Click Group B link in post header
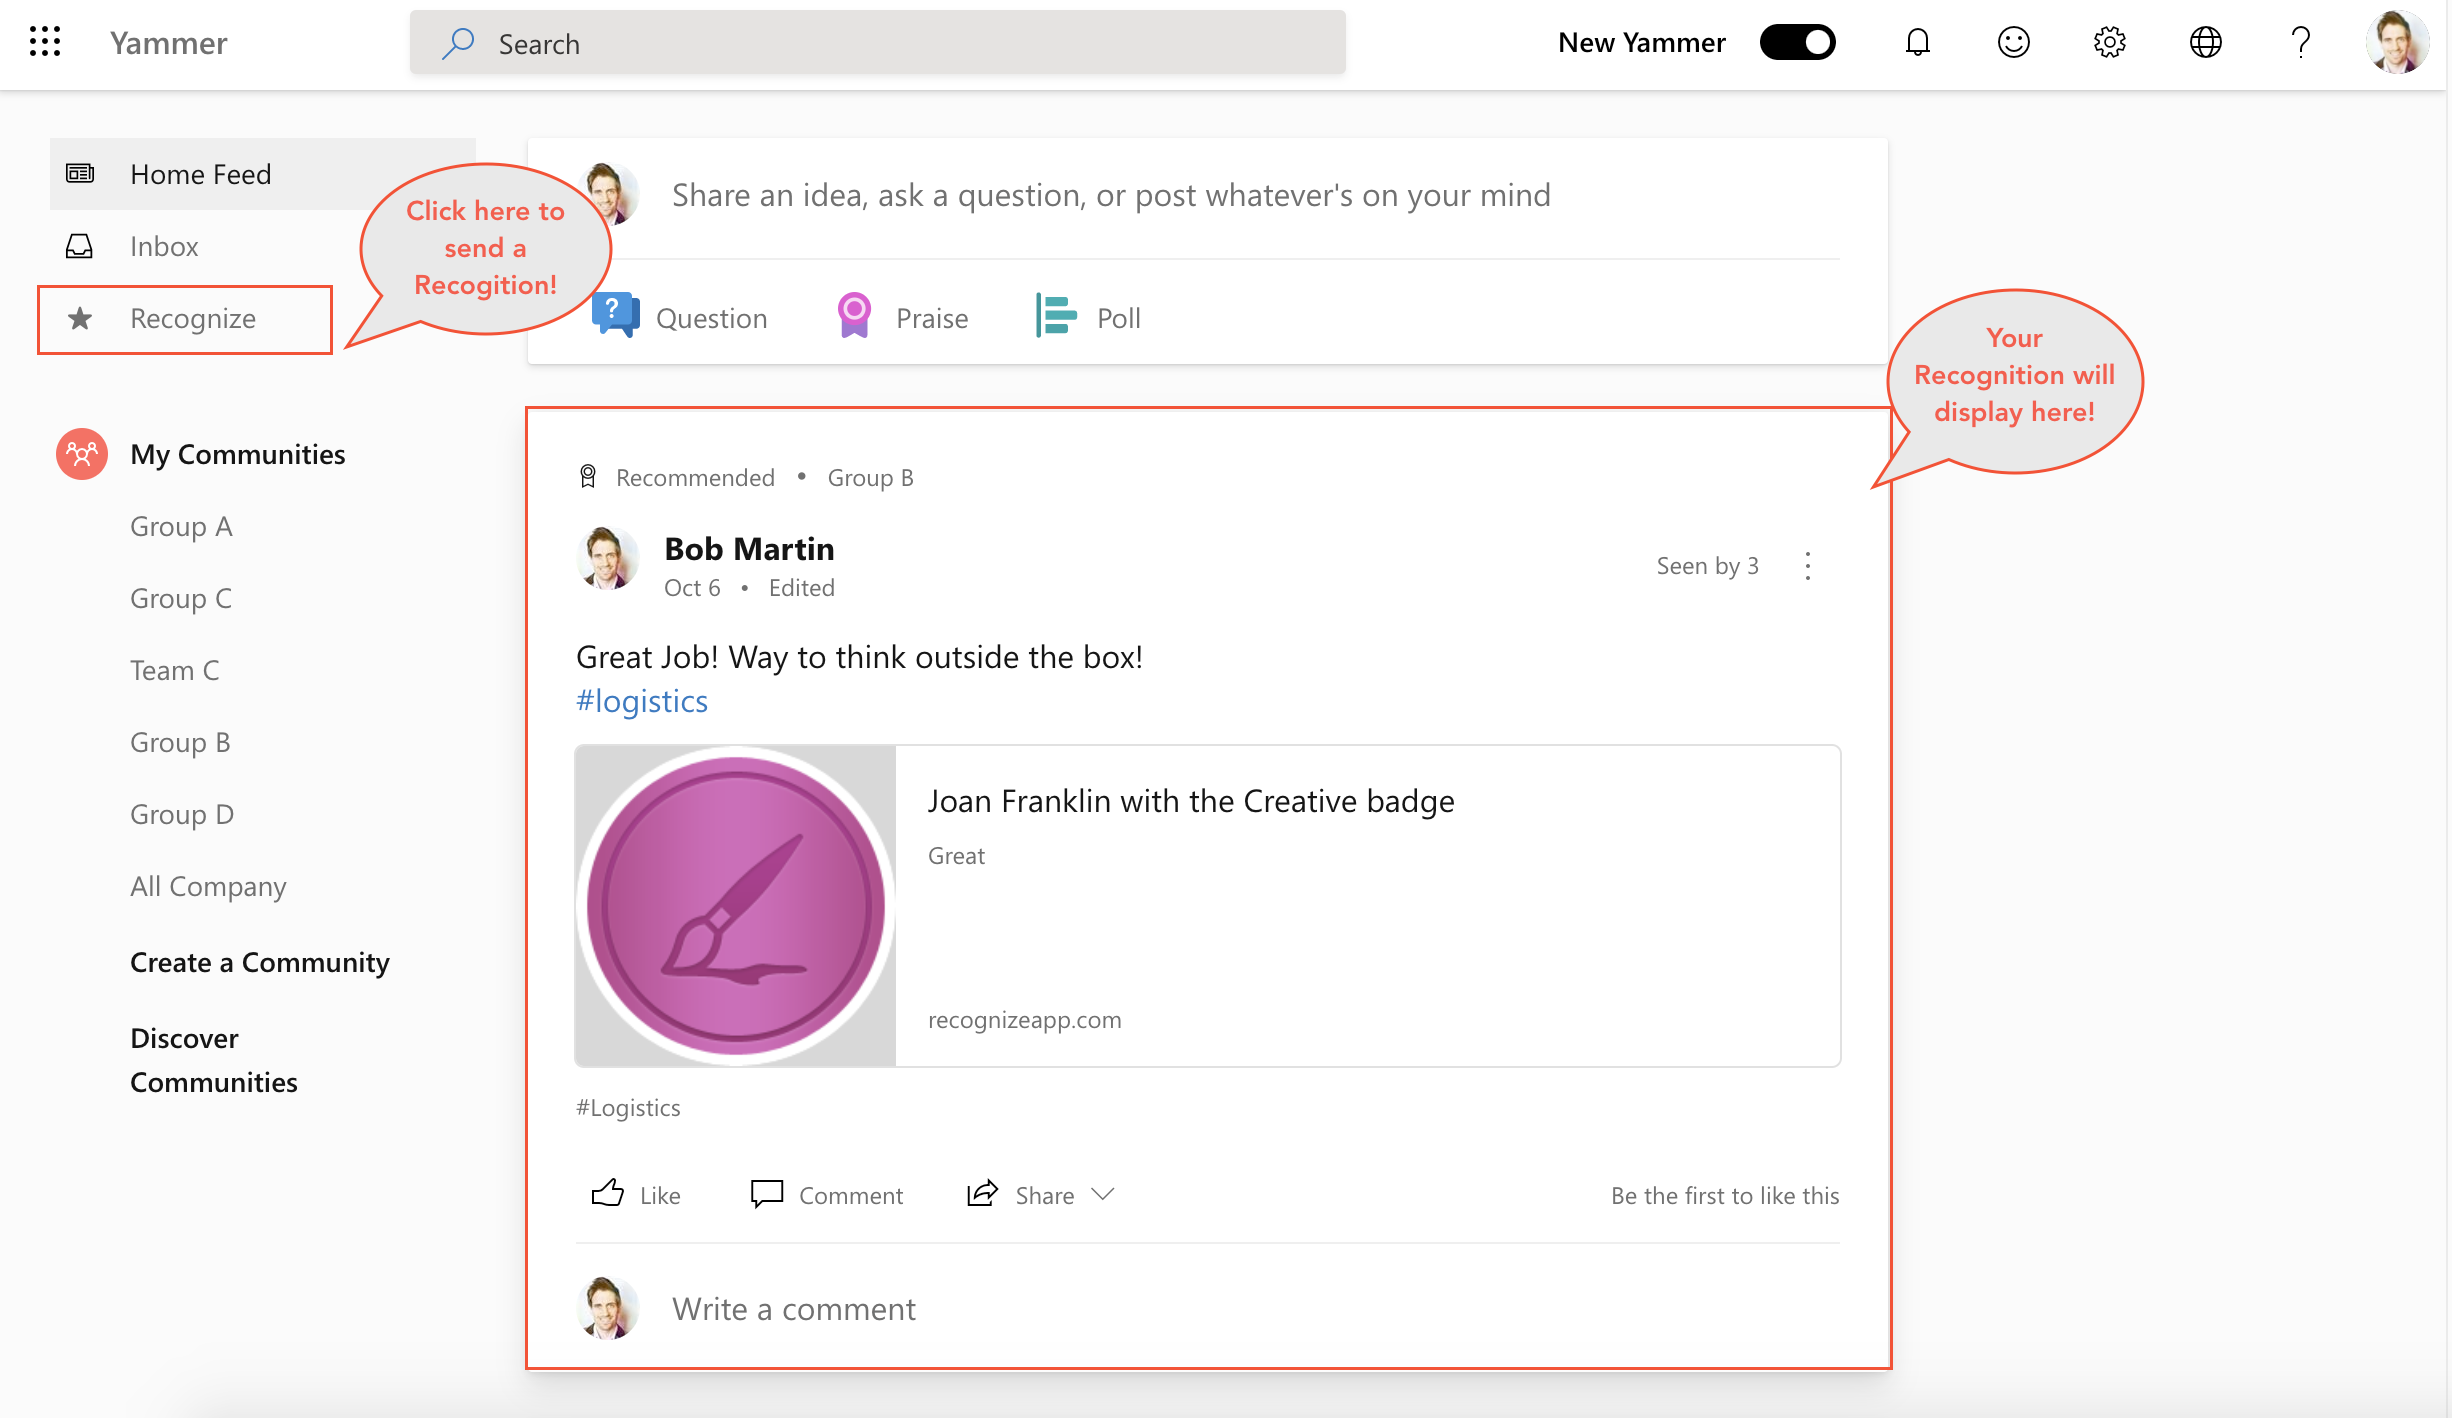 click(870, 477)
